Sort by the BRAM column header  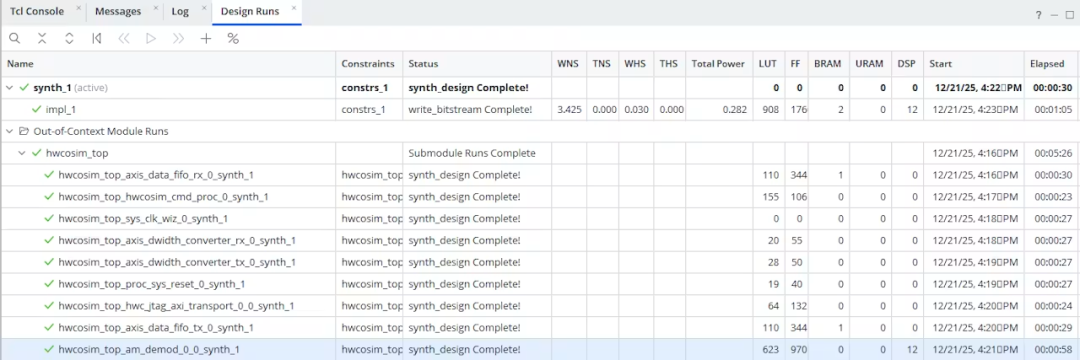click(x=828, y=63)
